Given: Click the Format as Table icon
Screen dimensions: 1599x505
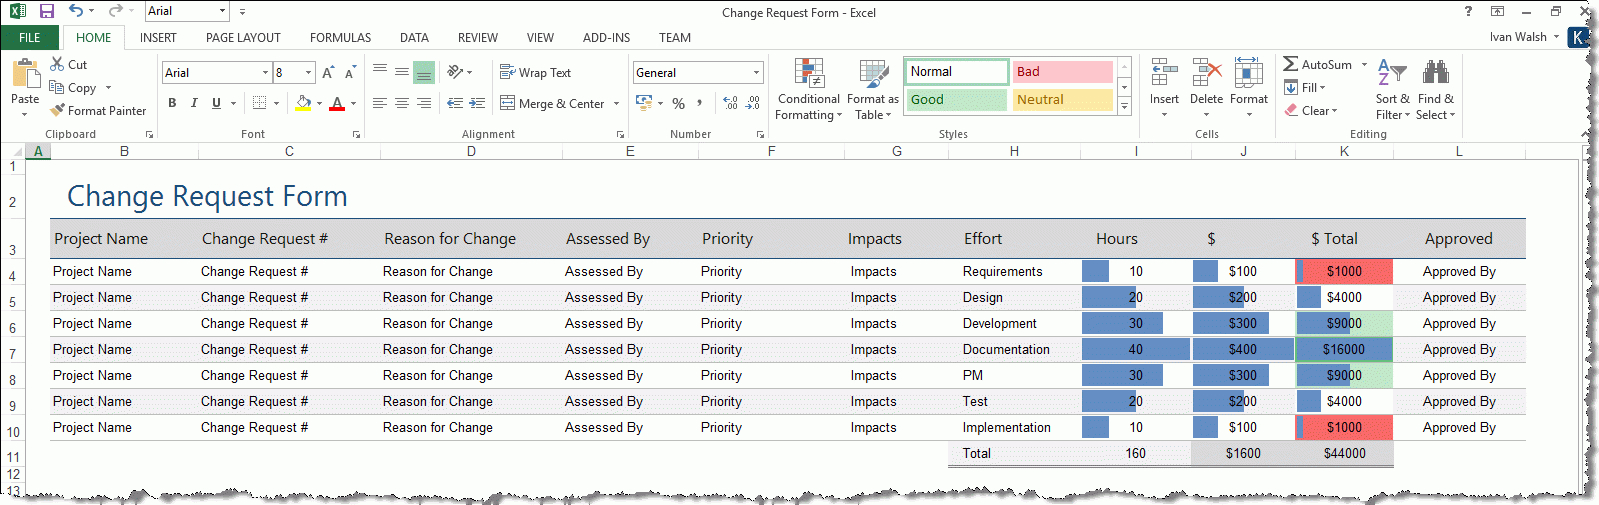Looking at the screenshot, I should pyautogui.click(x=873, y=75).
